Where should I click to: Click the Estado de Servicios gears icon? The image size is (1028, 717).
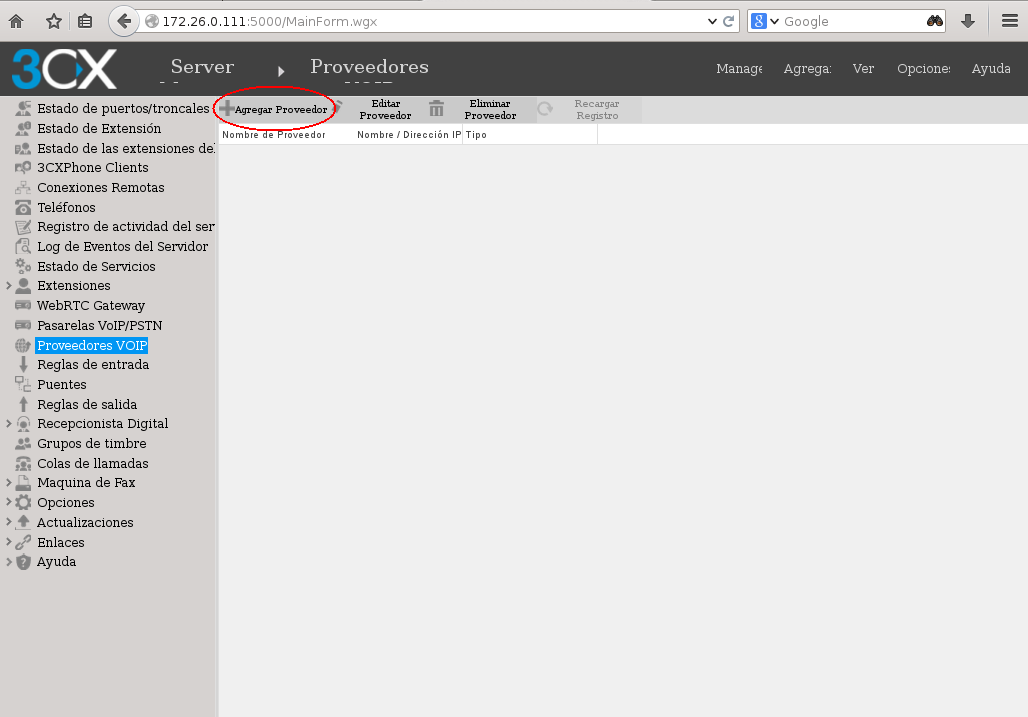tap(22, 266)
